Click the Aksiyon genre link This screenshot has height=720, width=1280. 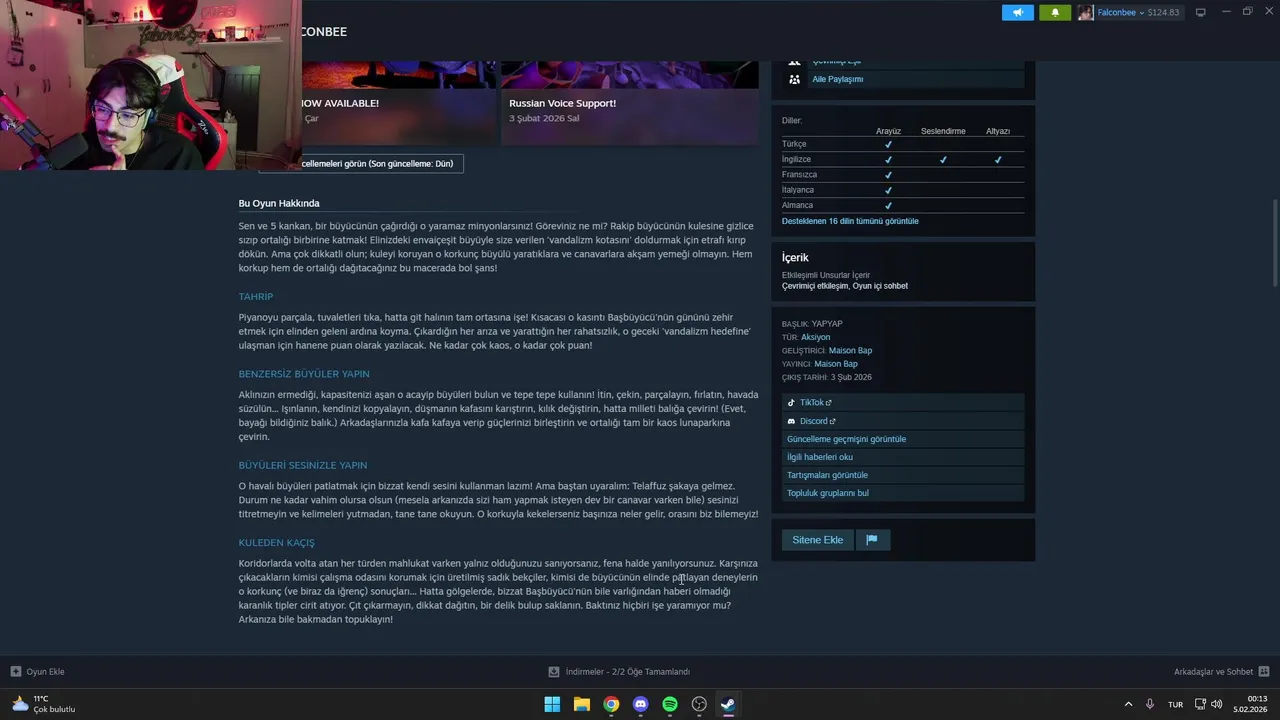click(x=815, y=337)
